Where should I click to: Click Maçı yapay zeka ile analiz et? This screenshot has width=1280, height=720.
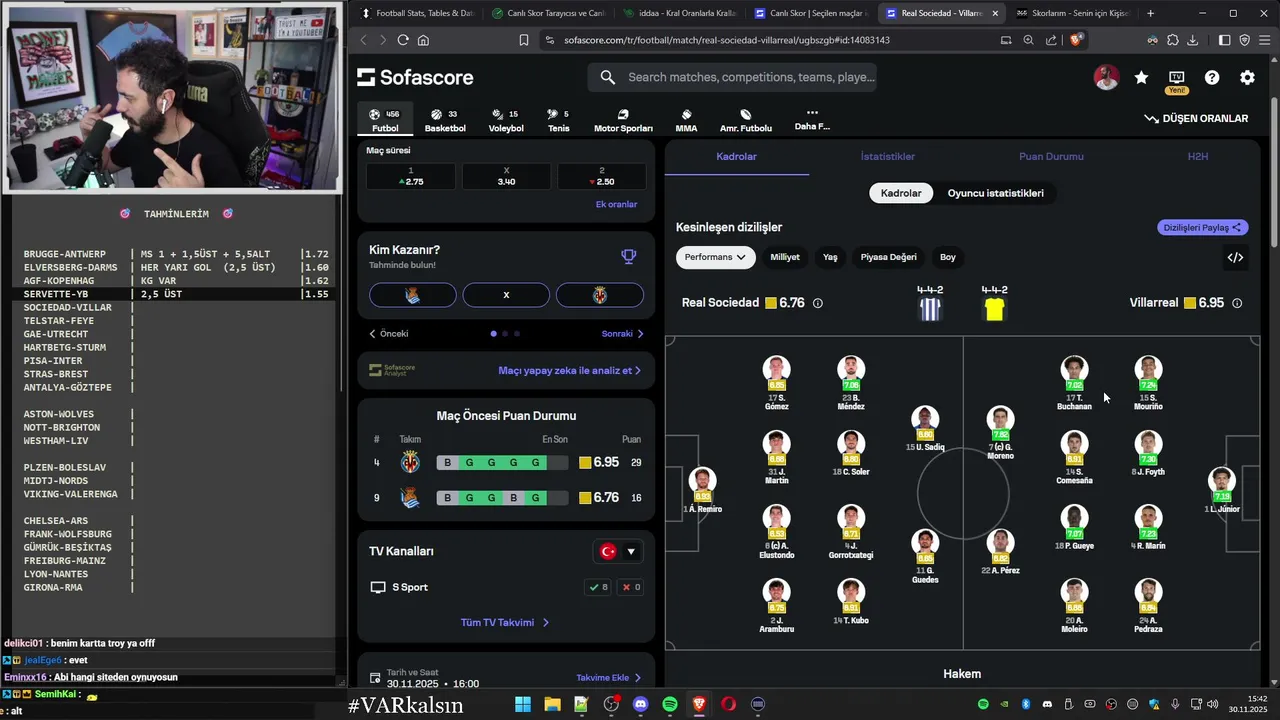tap(569, 370)
